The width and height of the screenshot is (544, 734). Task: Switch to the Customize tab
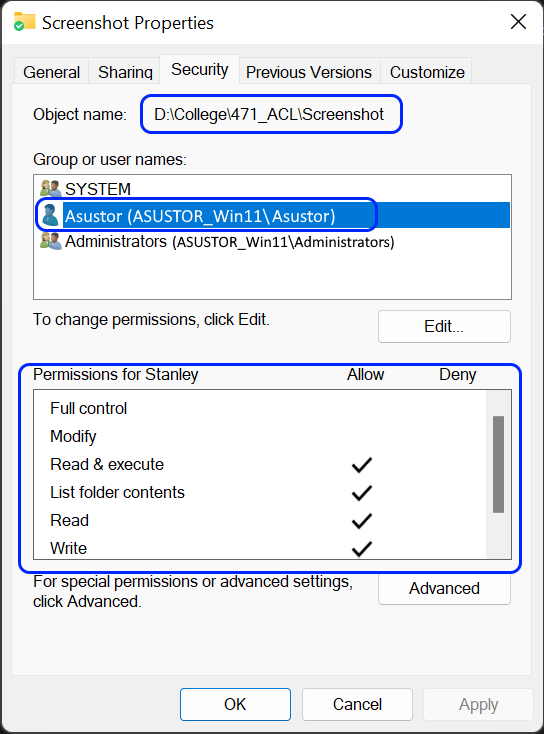427,72
